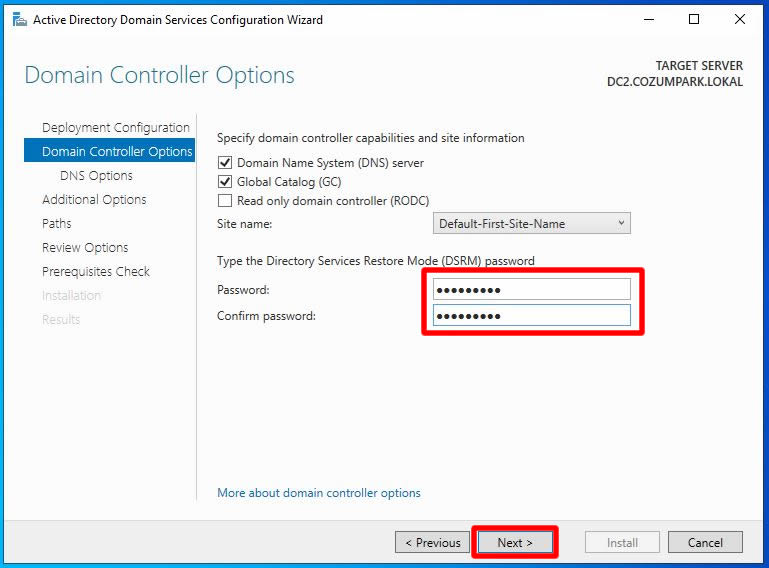This screenshot has width=769, height=568.
Task: Go back with Previous button
Action: [x=432, y=543]
